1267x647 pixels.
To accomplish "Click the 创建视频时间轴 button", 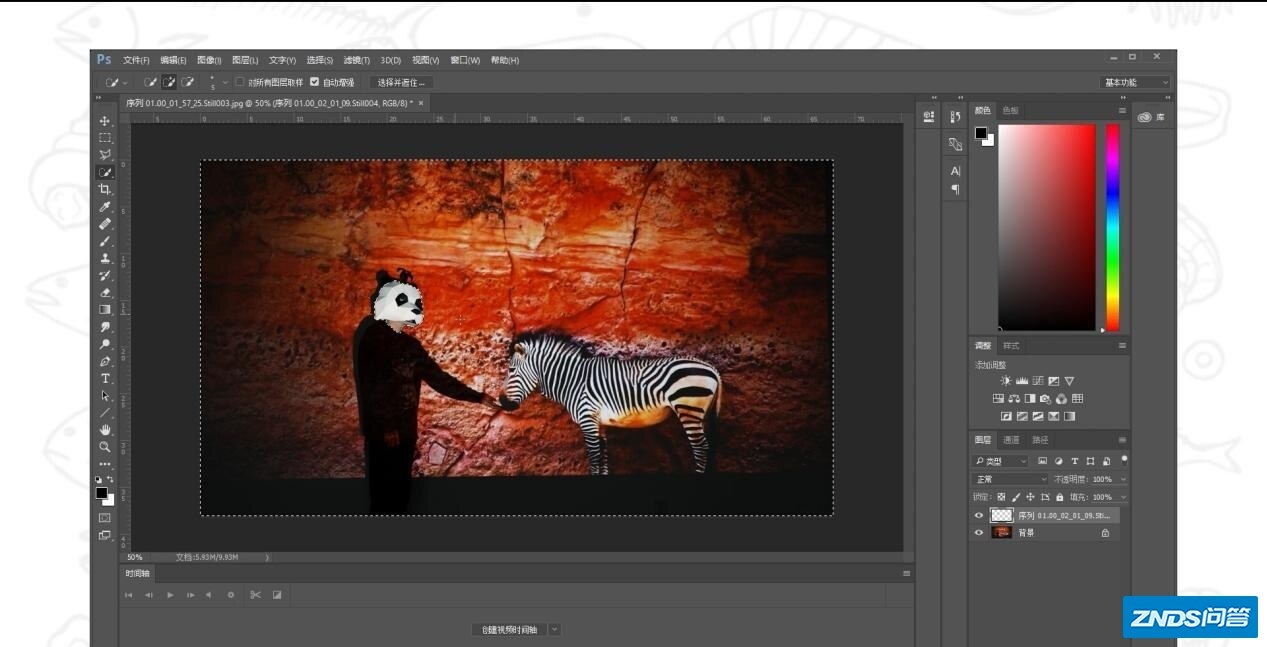I will (509, 630).
